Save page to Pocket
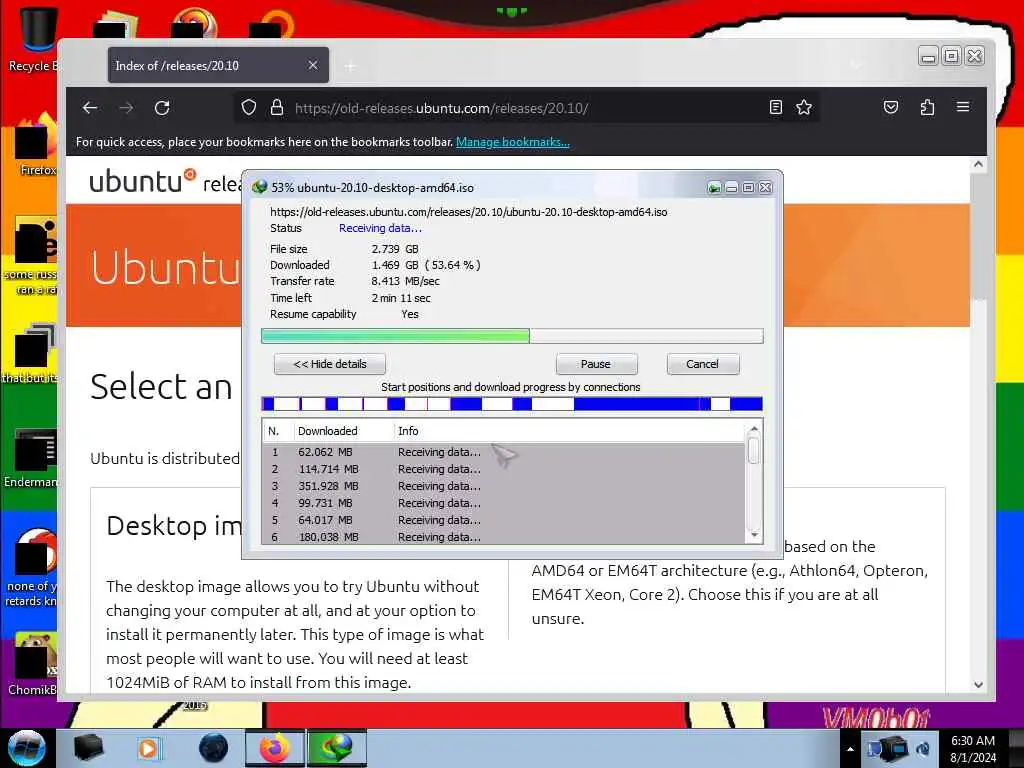 tap(891, 108)
